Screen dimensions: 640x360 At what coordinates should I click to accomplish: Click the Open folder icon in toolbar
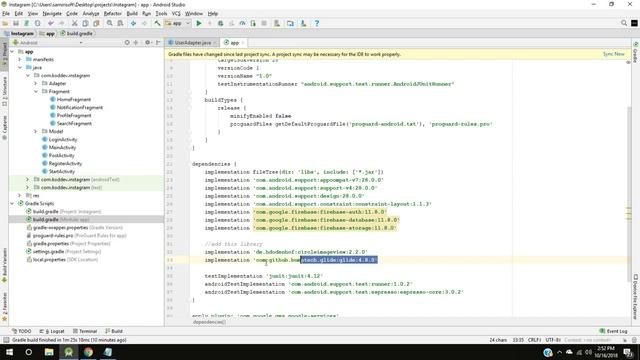pos(5,23)
